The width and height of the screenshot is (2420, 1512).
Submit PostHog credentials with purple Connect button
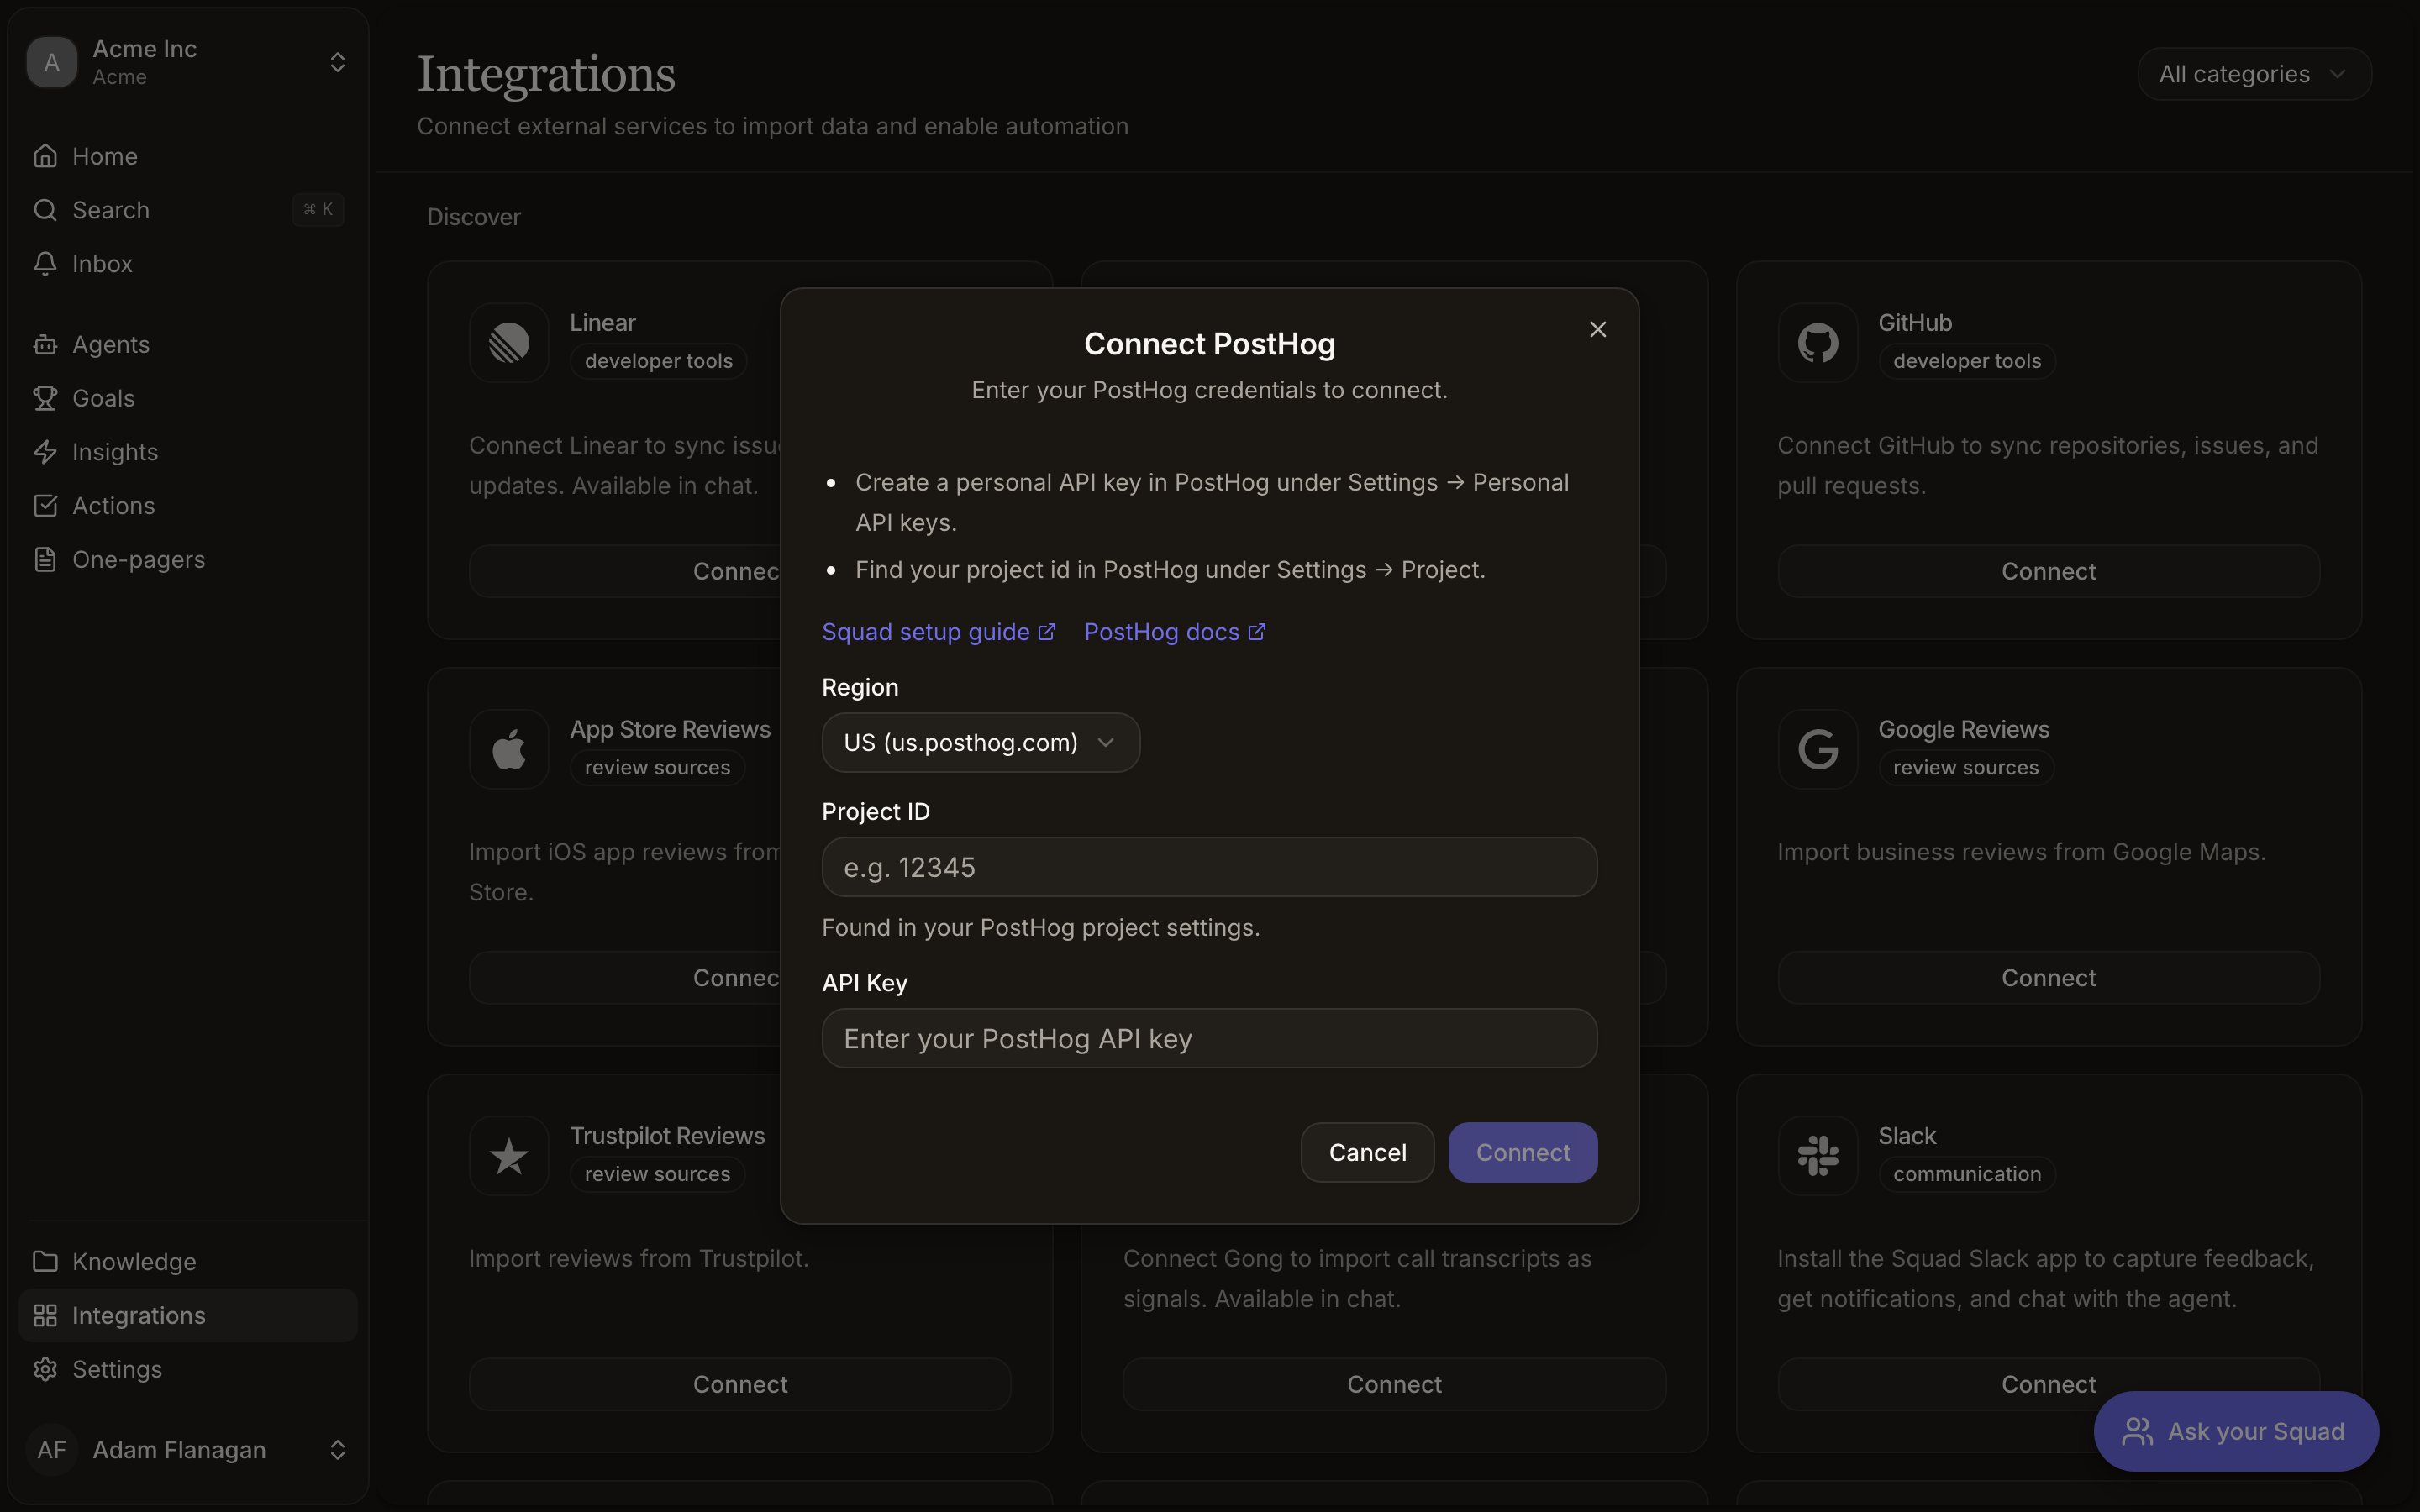pyautogui.click(x=1522, y=1152)
